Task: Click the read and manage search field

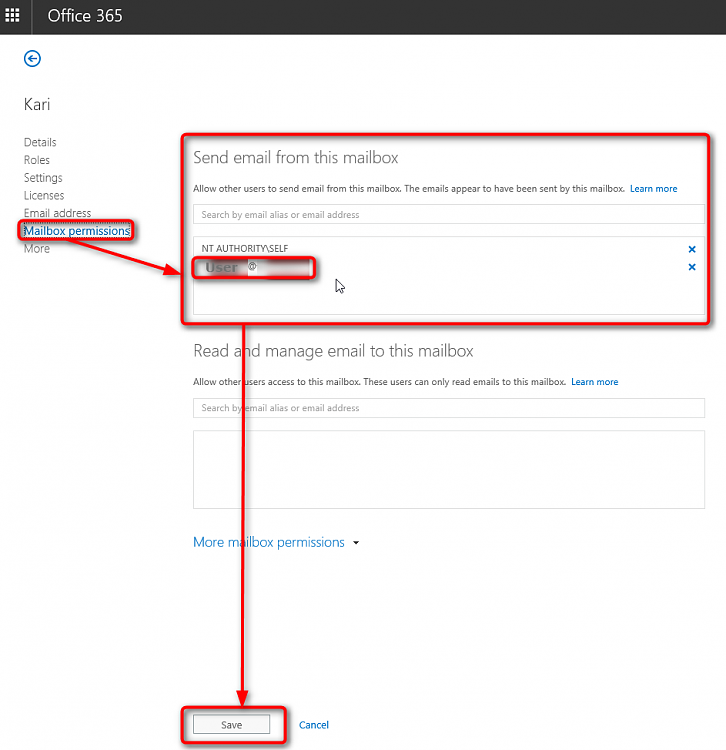Action: tap(449, 408)
